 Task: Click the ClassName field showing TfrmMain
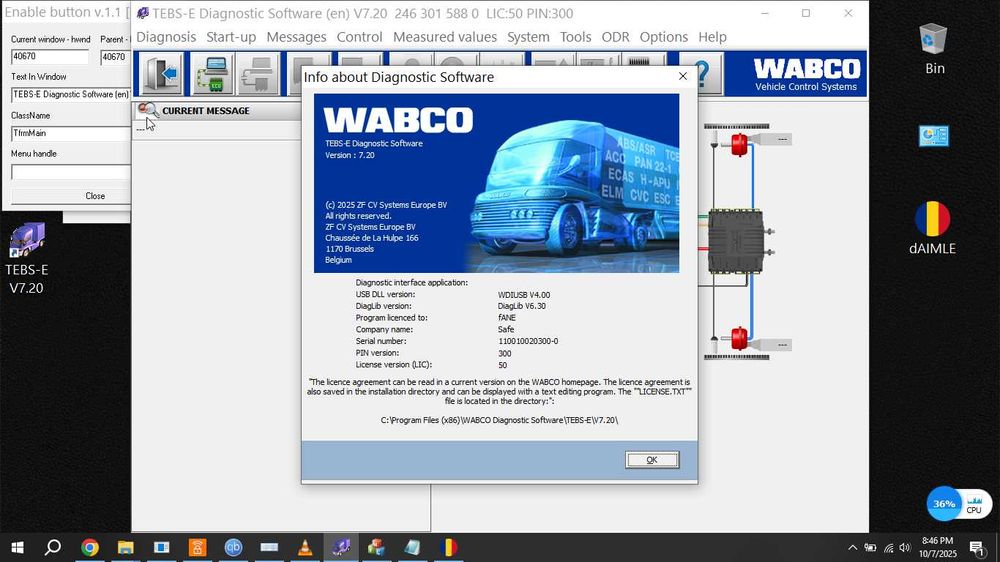point(71,133)
